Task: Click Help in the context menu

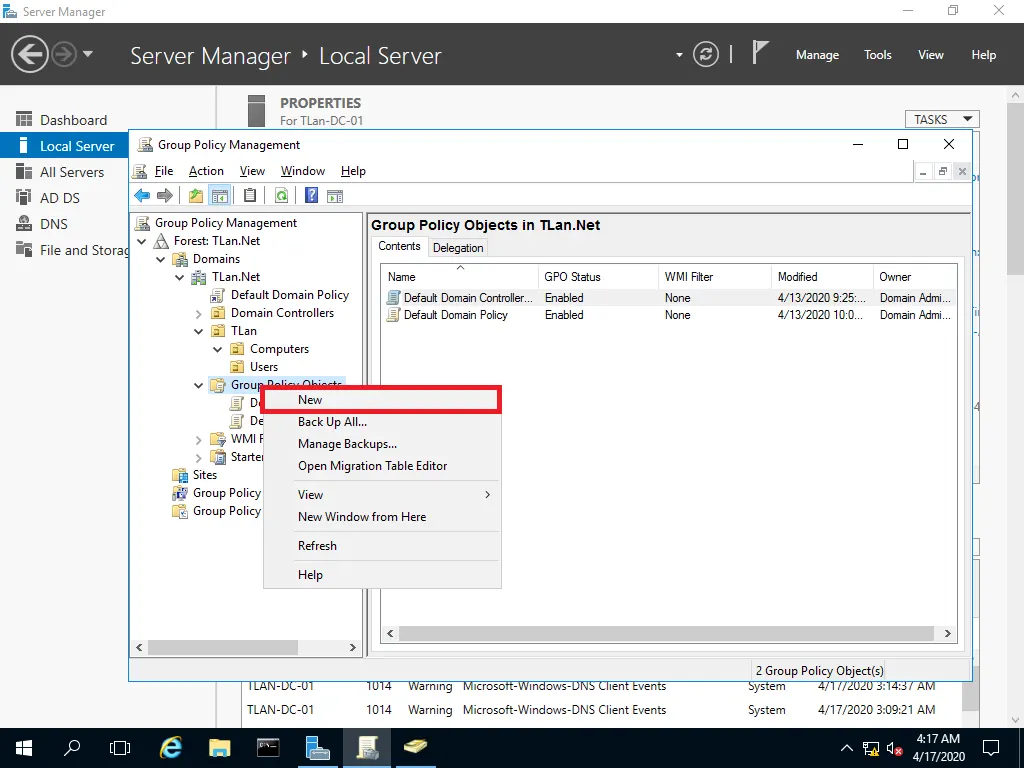Action: 382,575
